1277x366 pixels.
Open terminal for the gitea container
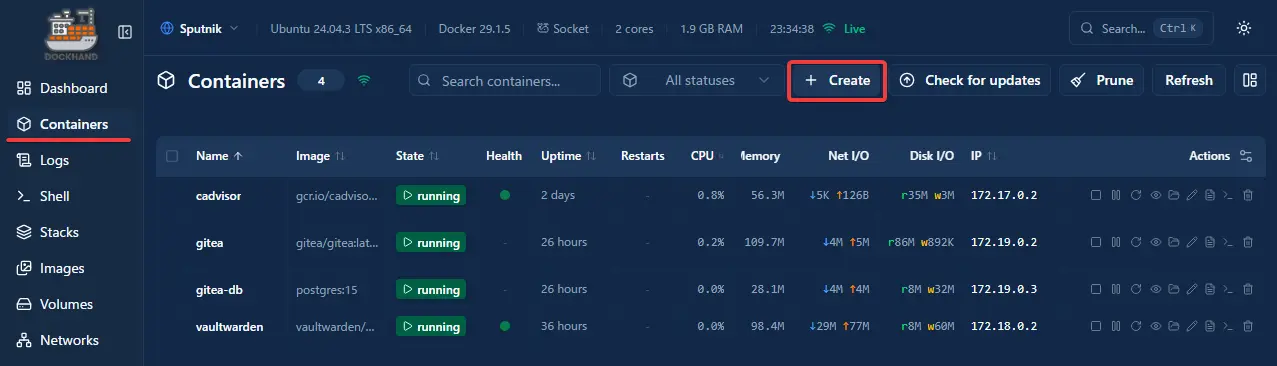pyautogui.click(x=1228, y=242)
